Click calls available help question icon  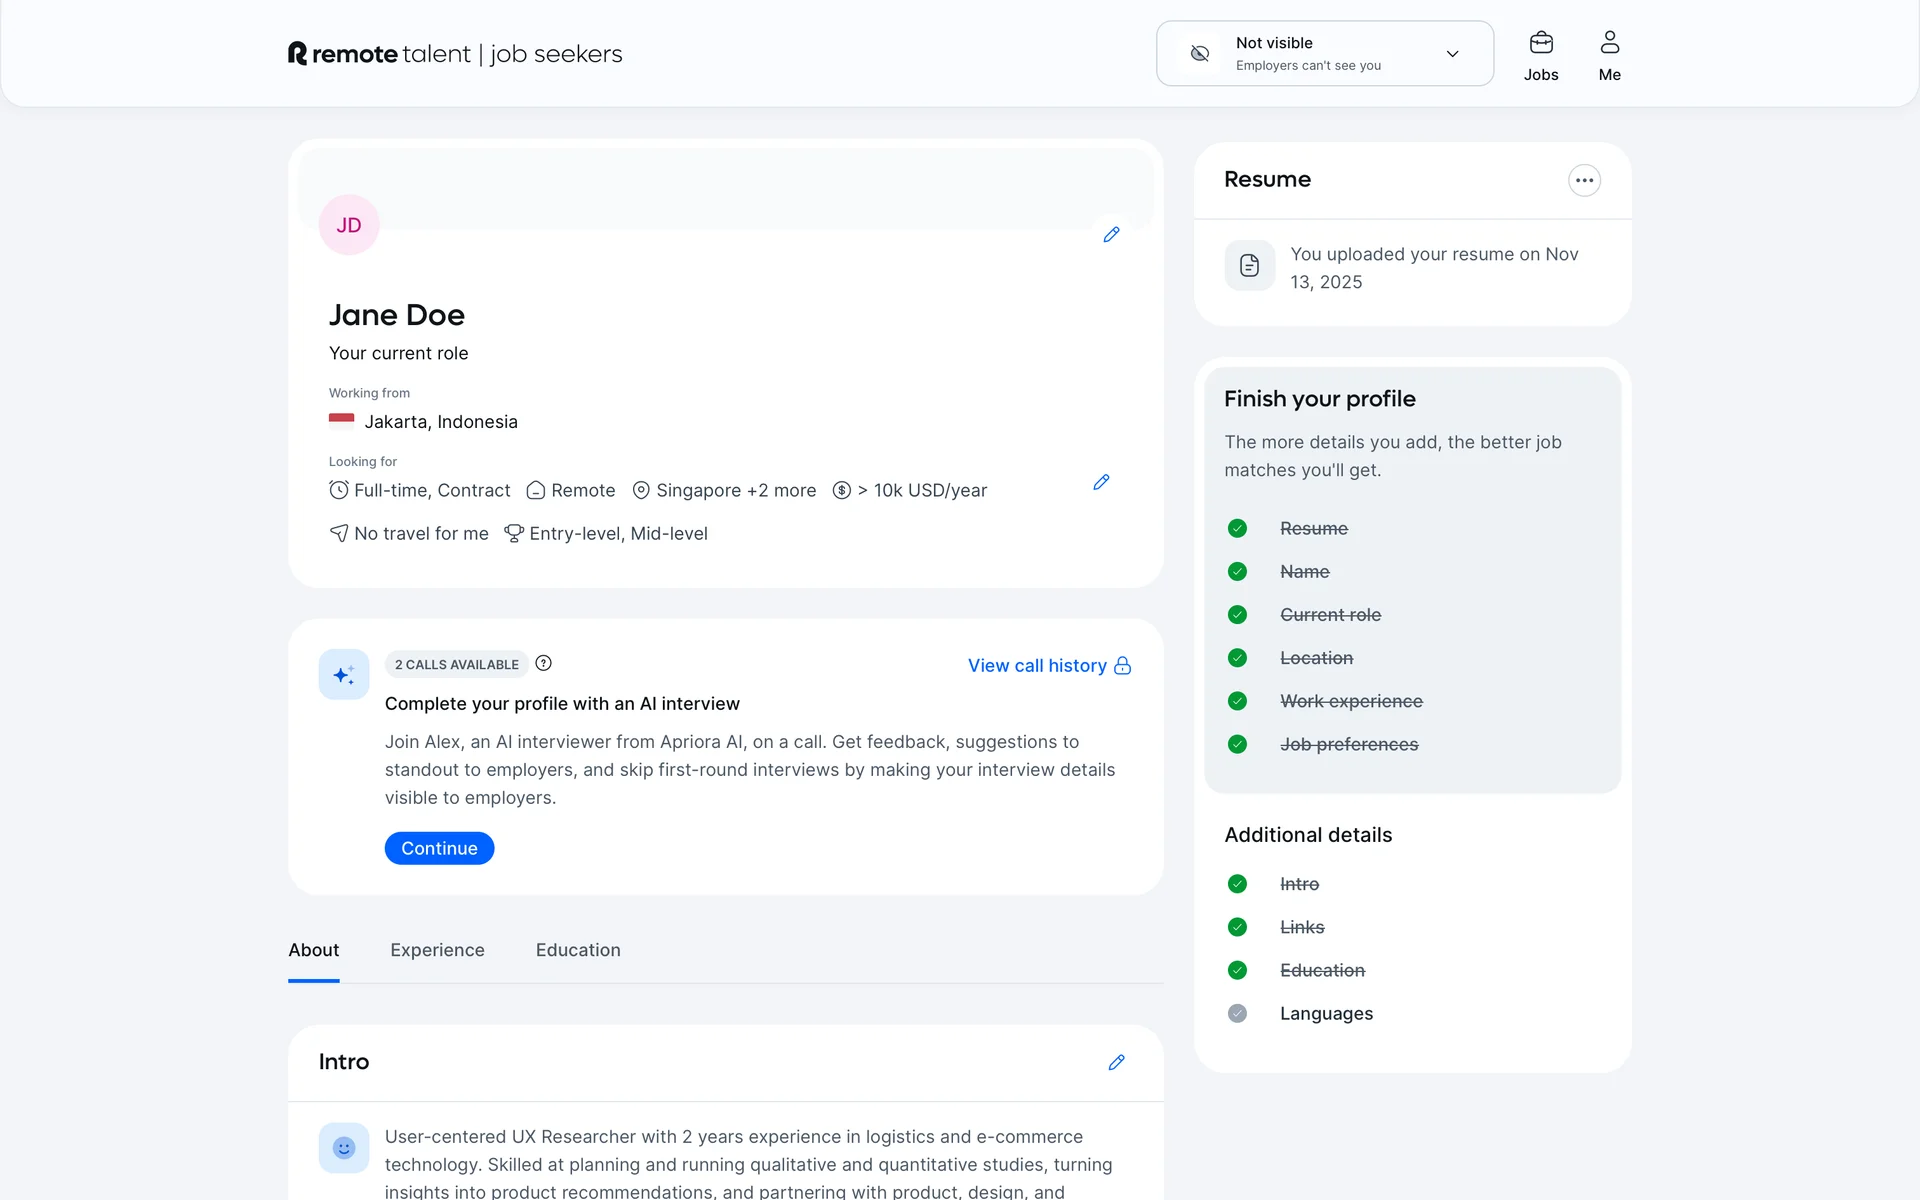click(x=543, y=664)
